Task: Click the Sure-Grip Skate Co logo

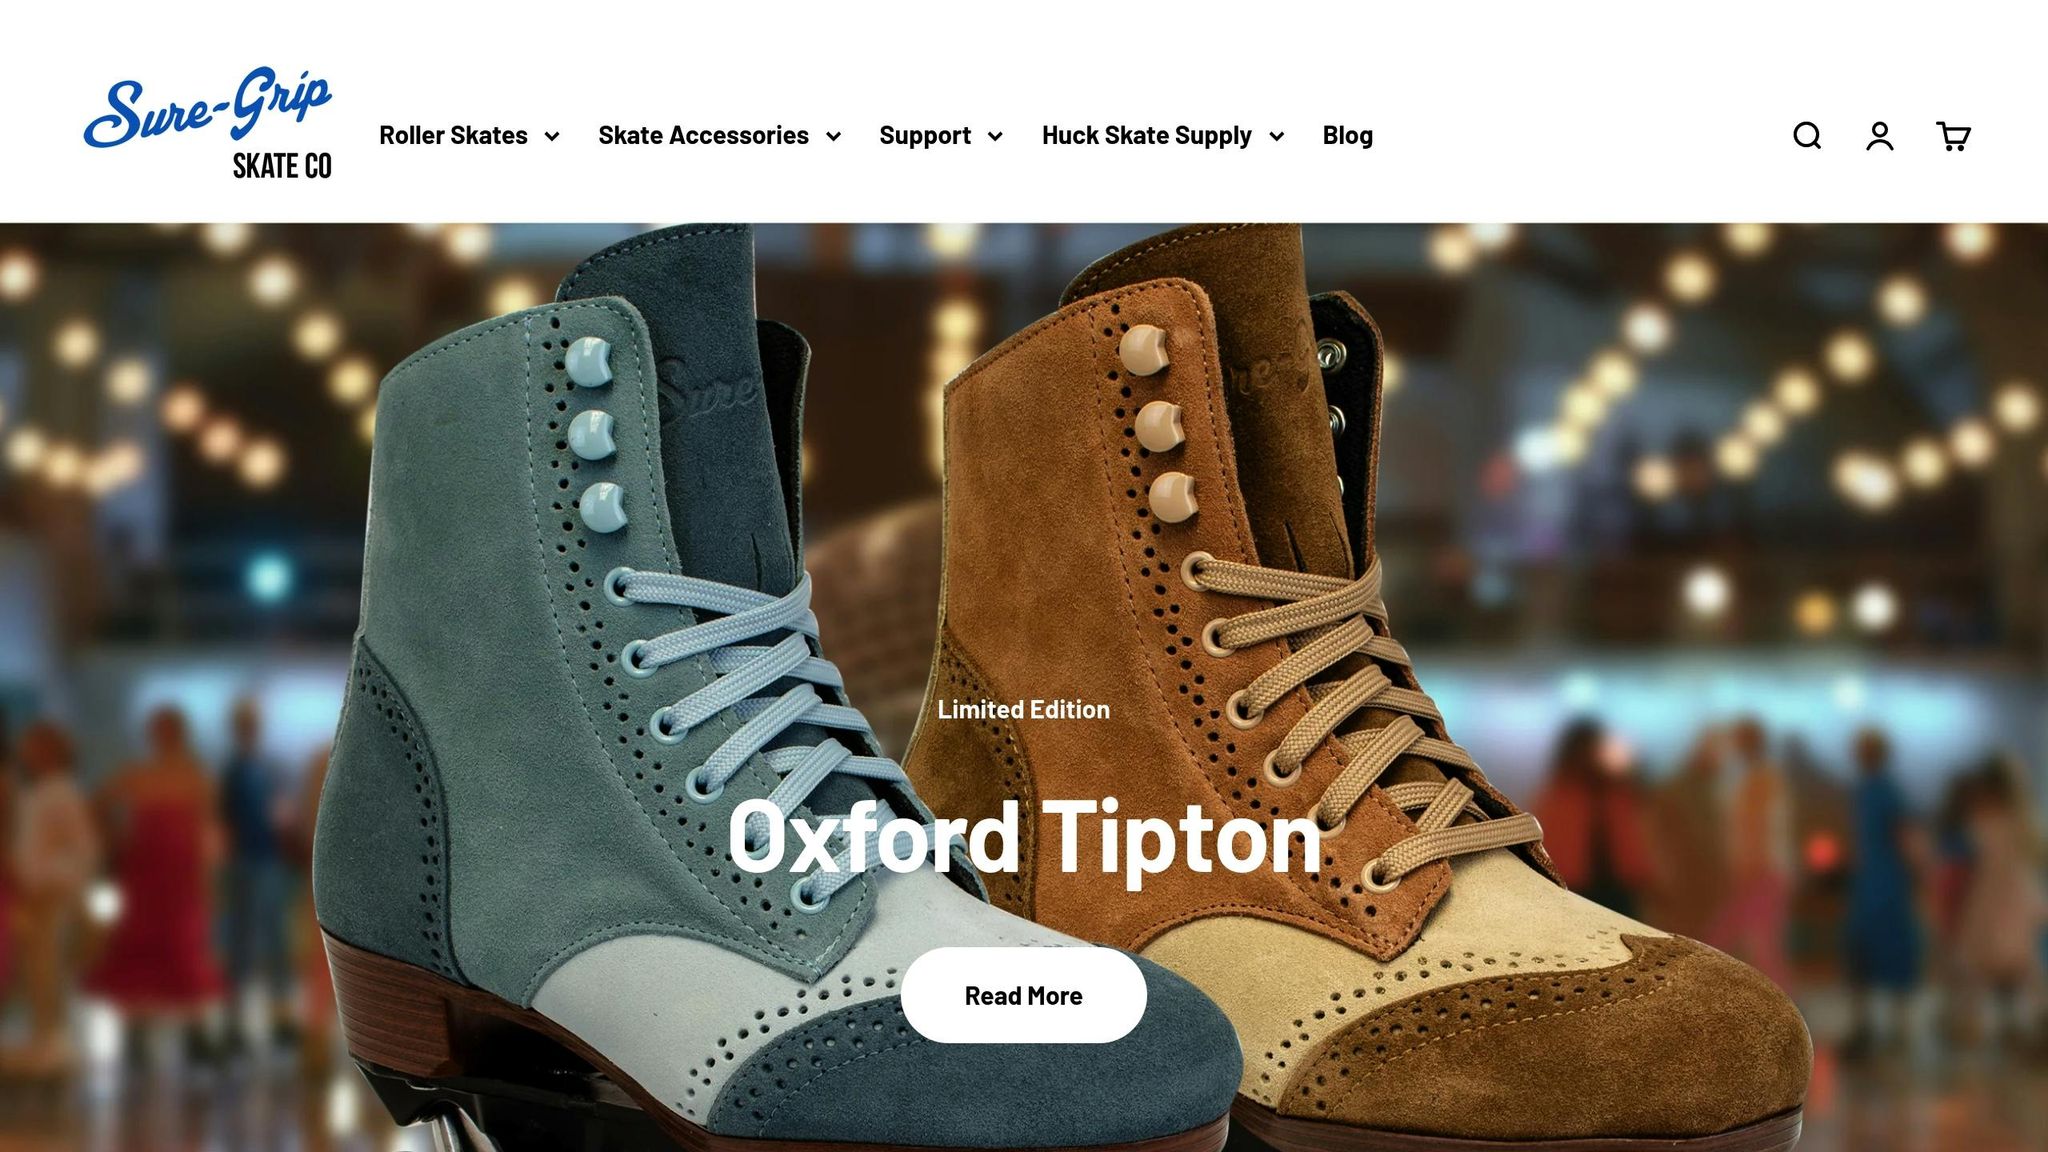Action: [x=208, y=110]
